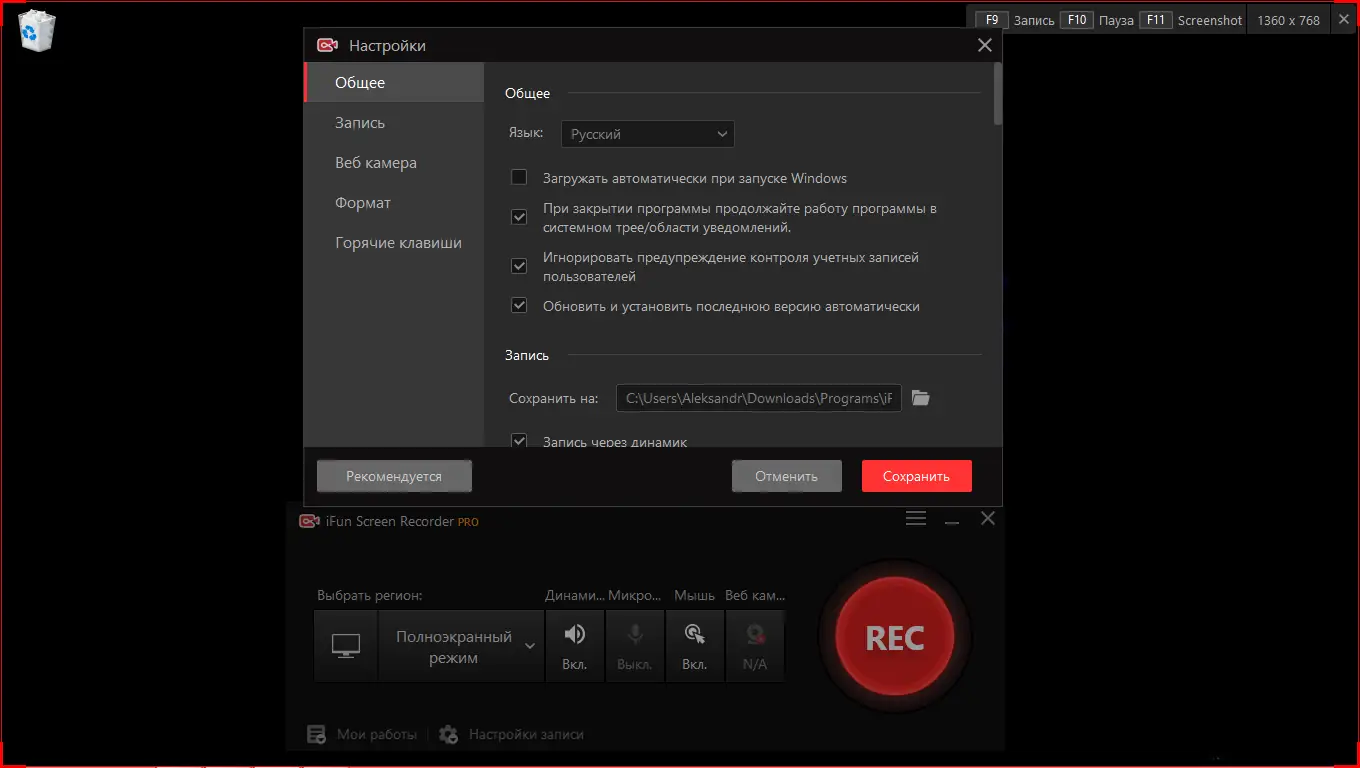Open Настройки записи gear icon
1360x768 pixels.
pos(449,733)
